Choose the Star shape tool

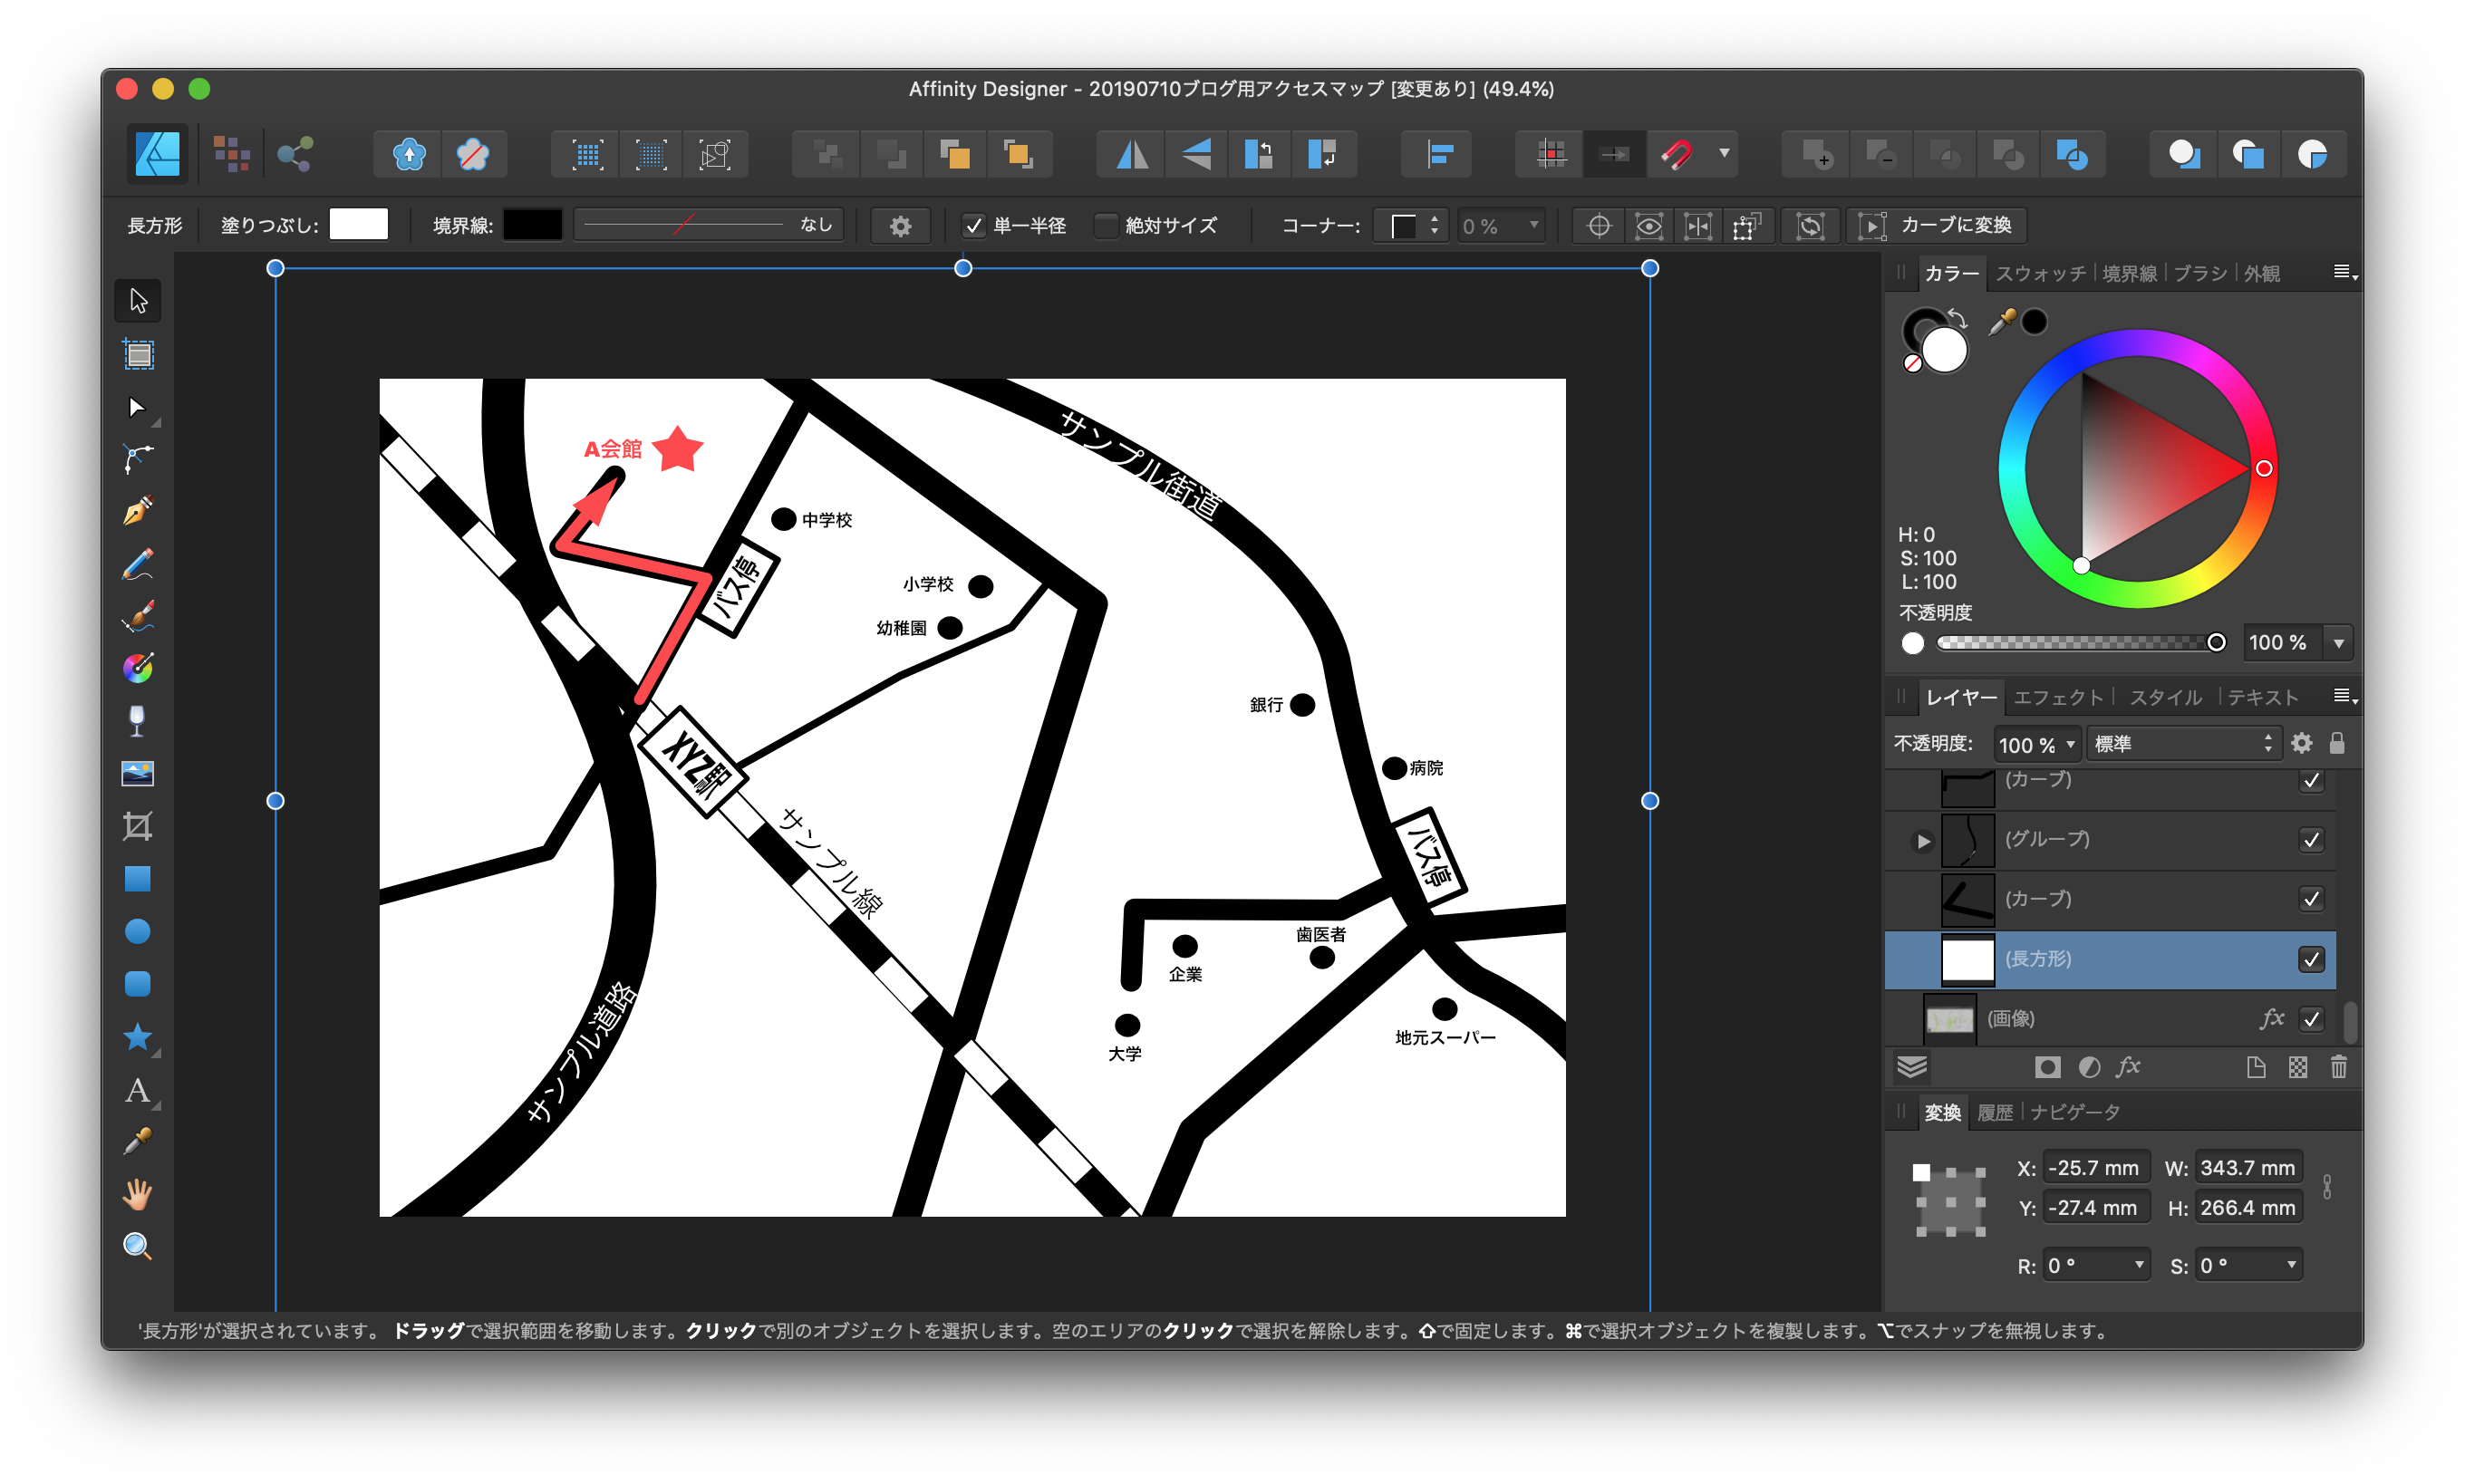click(x=138, y=1037)
